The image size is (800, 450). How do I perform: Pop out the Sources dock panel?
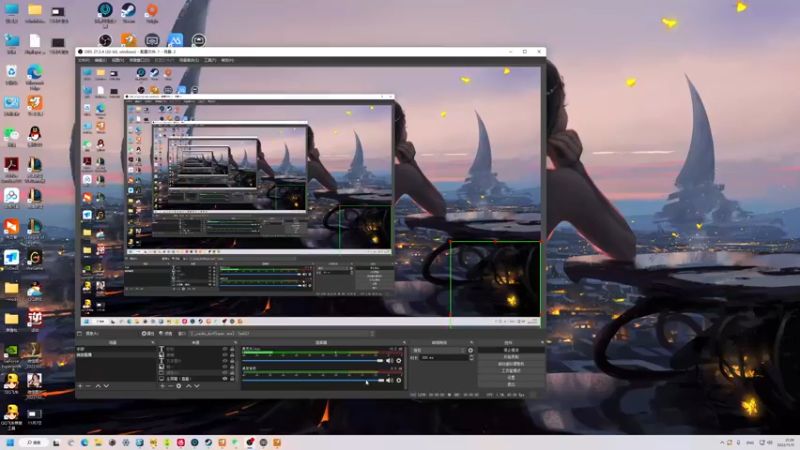tap(235, 342)
